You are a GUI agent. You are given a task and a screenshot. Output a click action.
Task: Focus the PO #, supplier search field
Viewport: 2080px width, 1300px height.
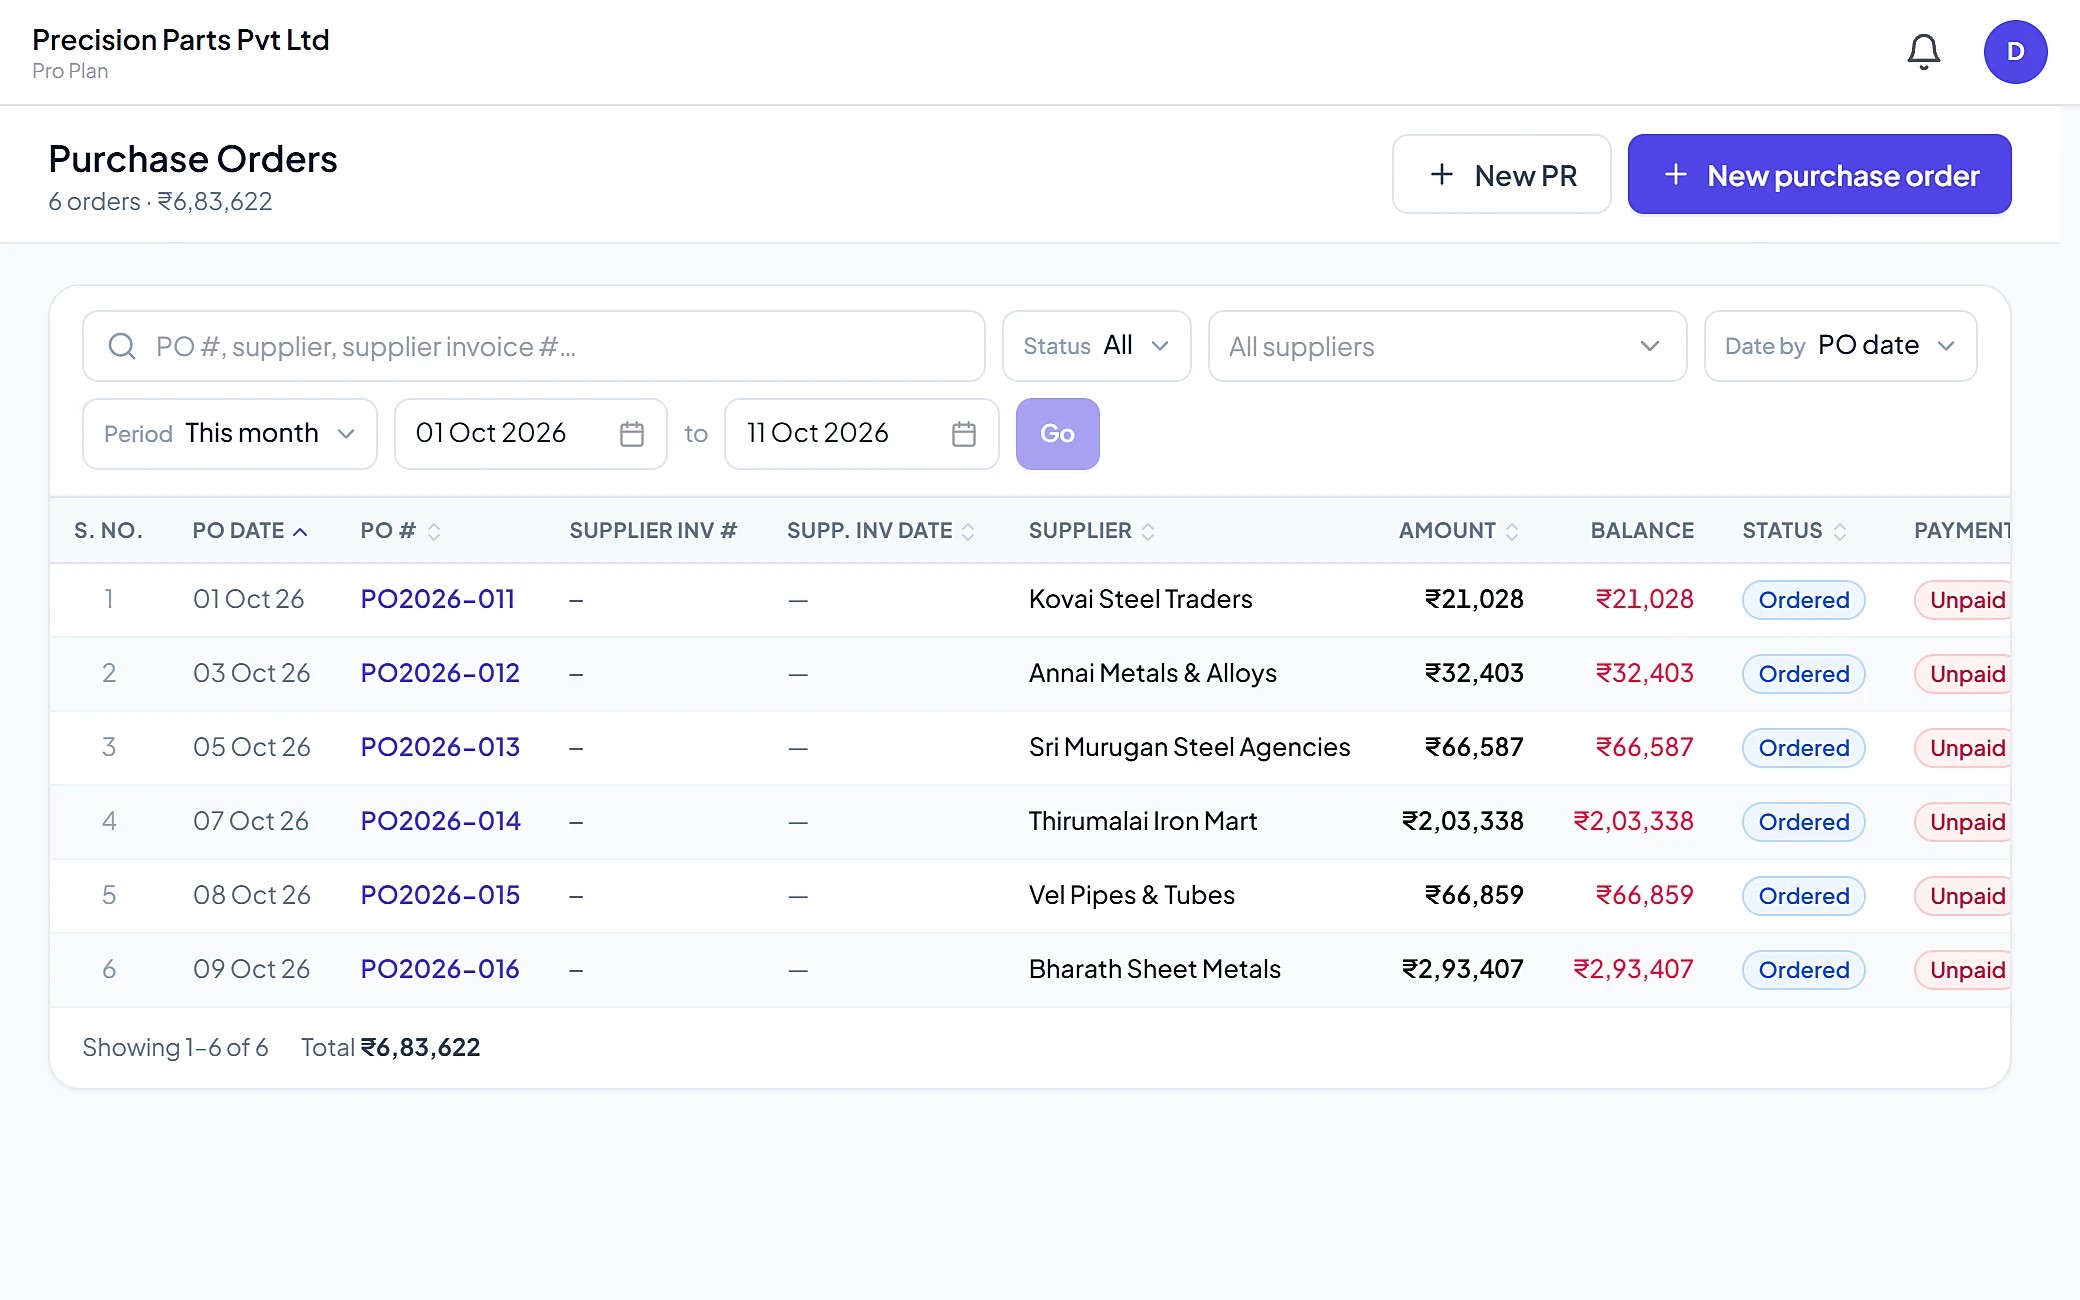534,346
